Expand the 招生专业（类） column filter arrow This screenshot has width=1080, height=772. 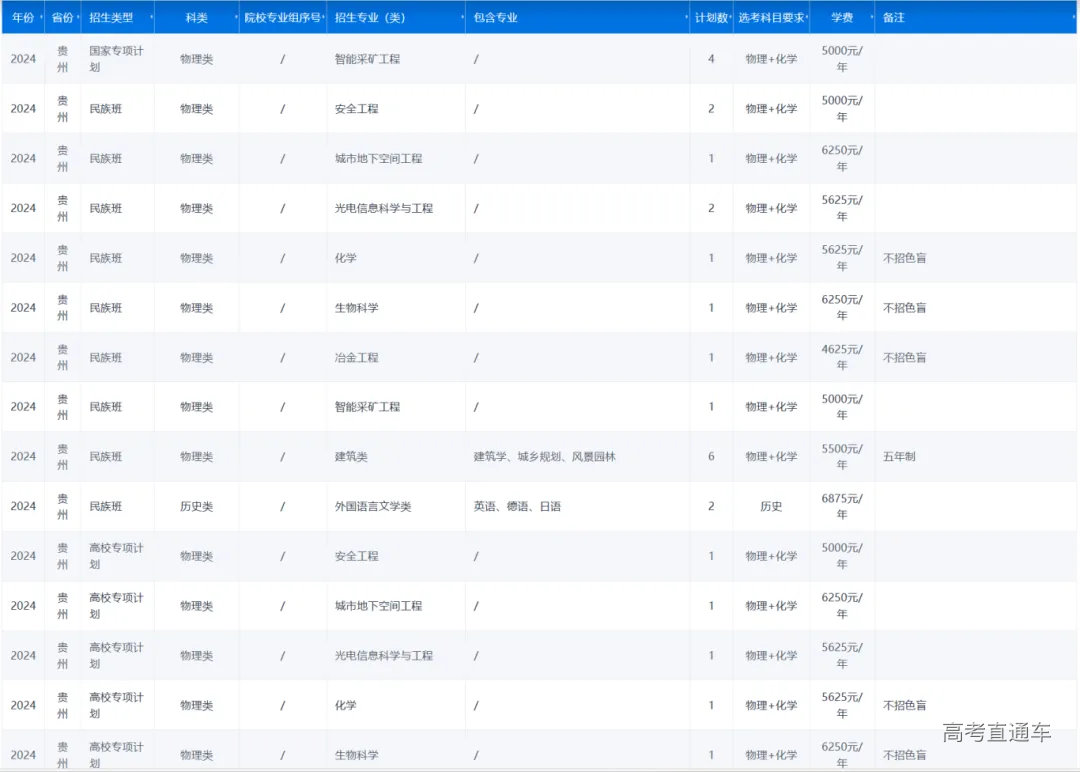coord(463,18)
